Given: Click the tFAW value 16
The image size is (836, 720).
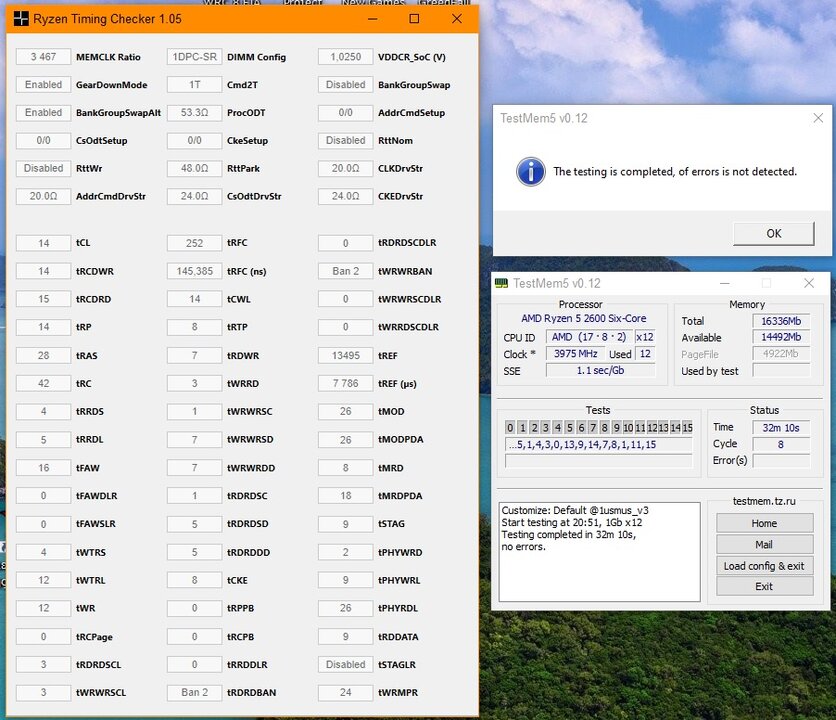Looking at the screenshot, I should pyautogui.click(x=43, y=468).
